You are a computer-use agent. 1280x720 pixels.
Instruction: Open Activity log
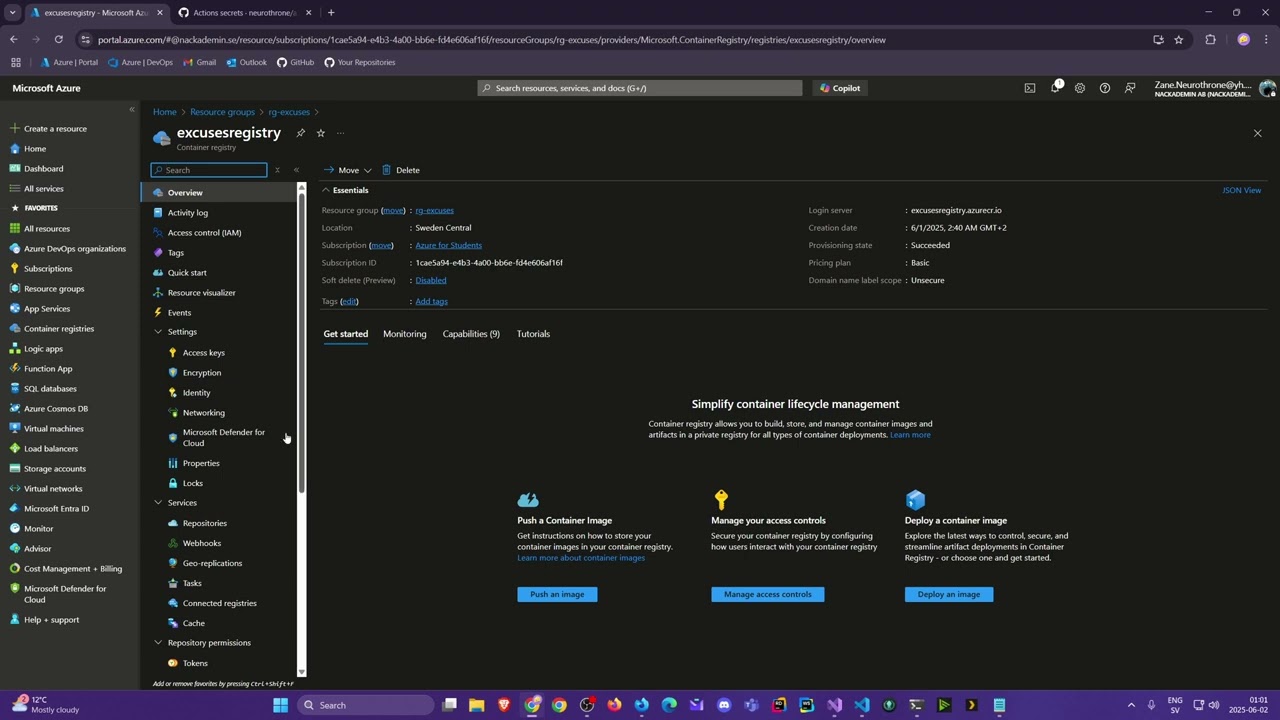pos(187,212)
